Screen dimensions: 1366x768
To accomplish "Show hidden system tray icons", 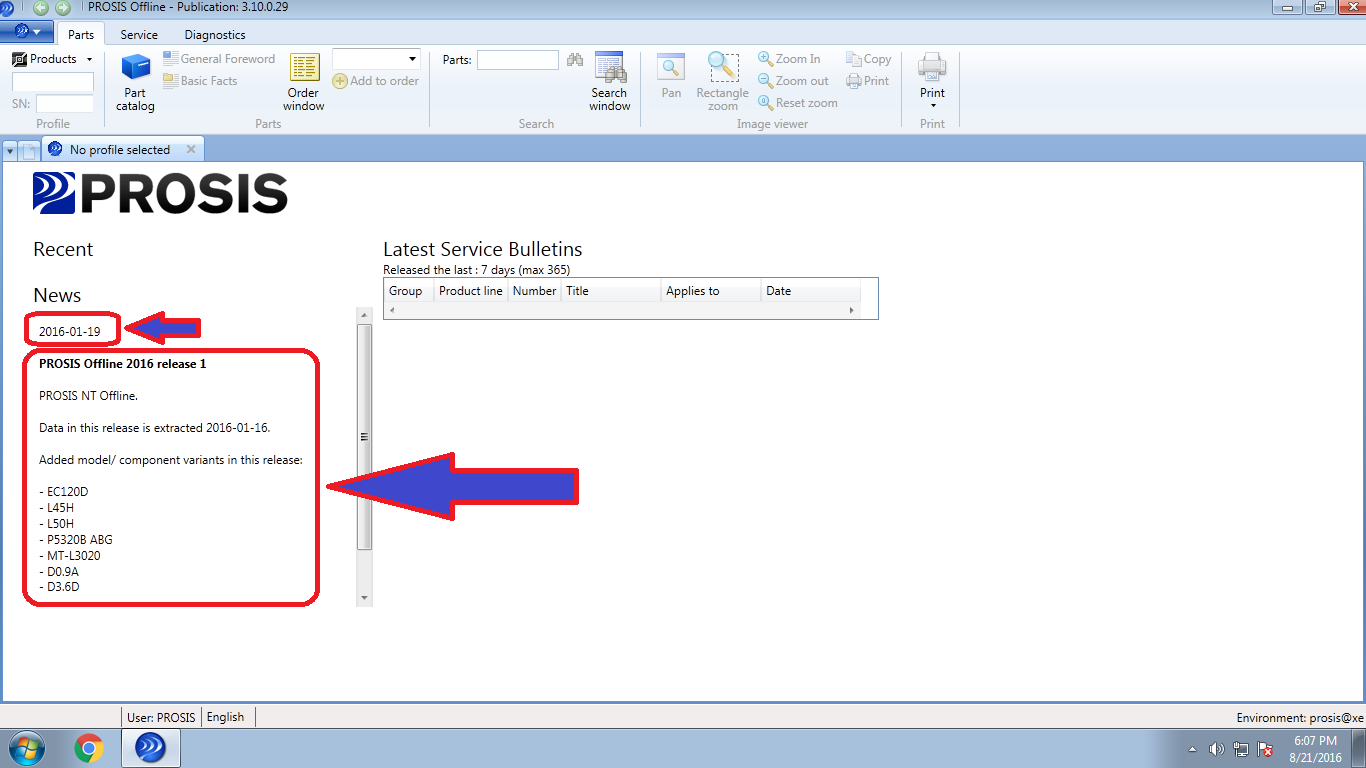I will [x=1192, y=749].
